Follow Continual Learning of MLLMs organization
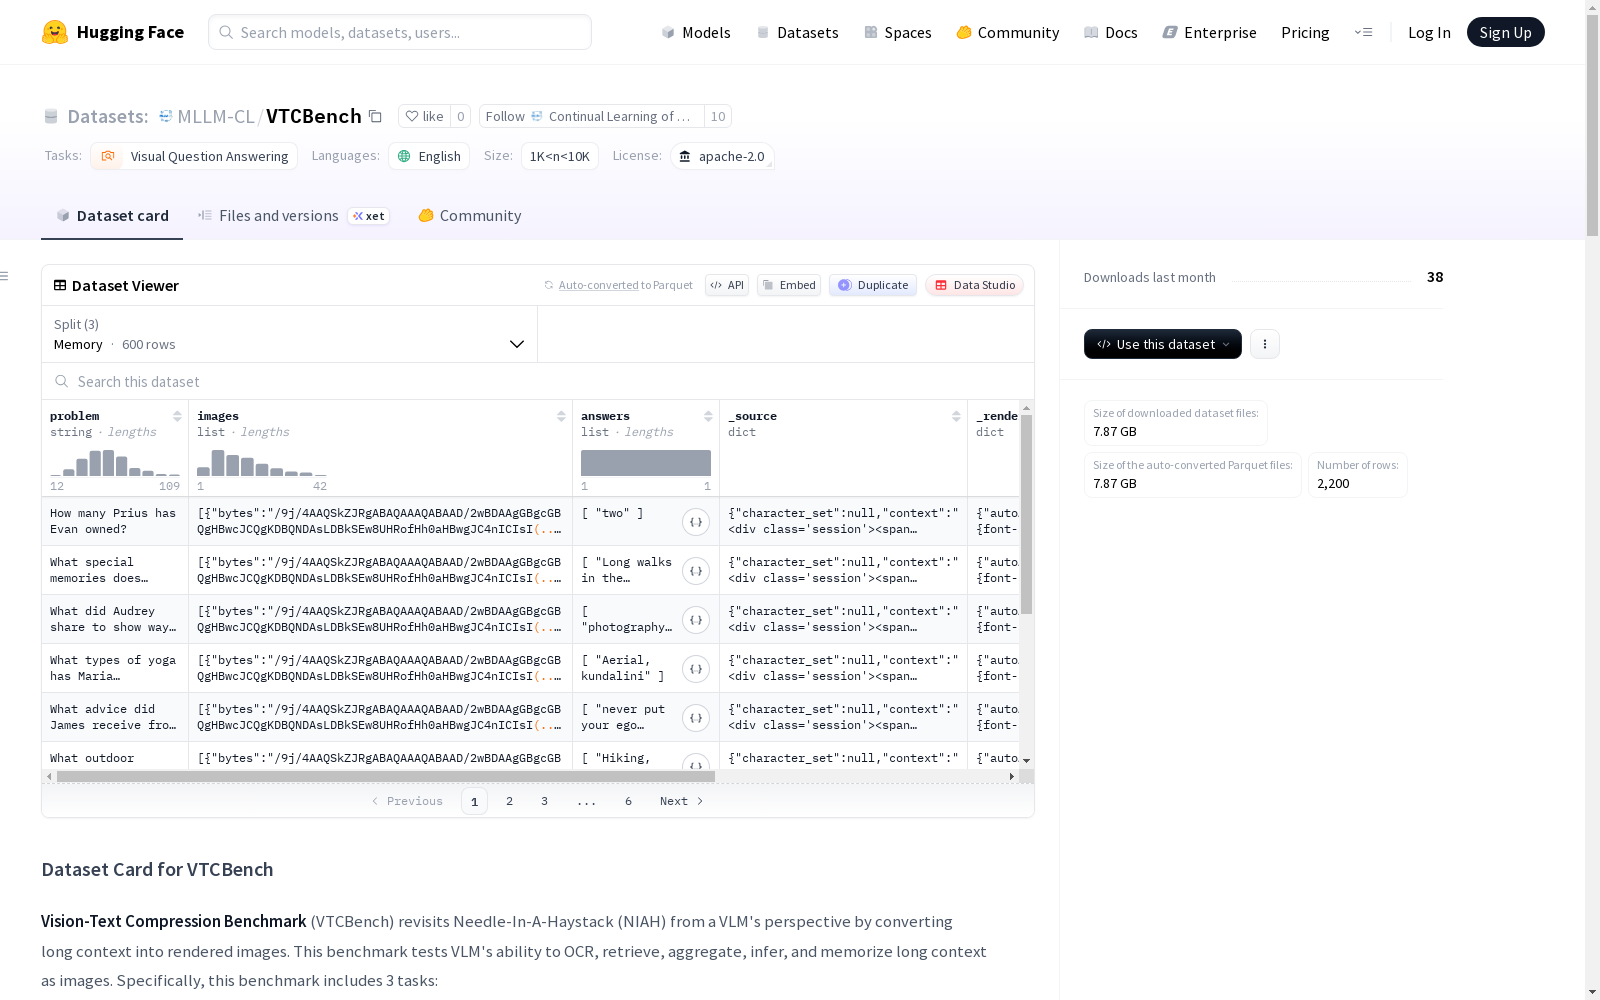1600x1000 pixels. click(592, 116)
